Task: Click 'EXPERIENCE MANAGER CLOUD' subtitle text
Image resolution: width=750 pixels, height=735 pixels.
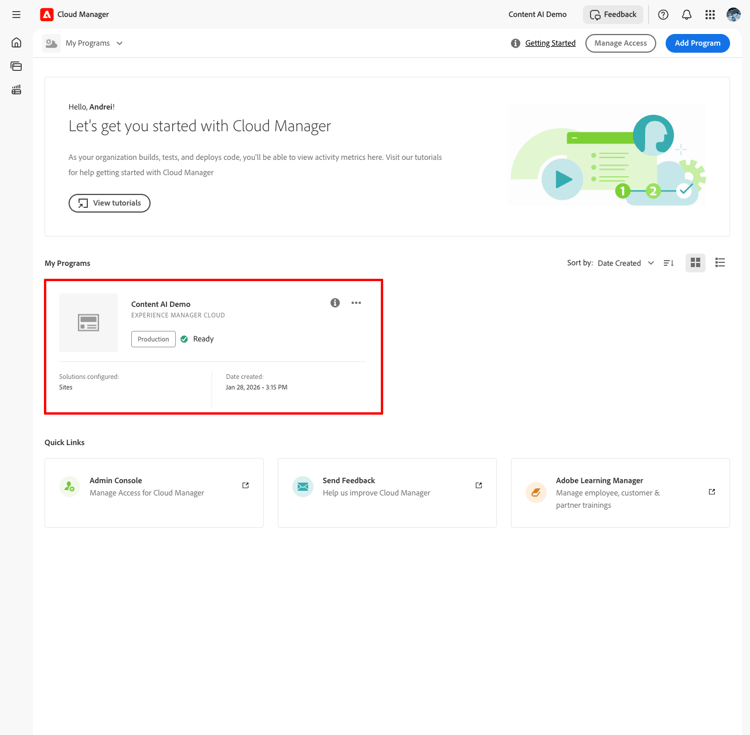Action: tap(178, 315)
